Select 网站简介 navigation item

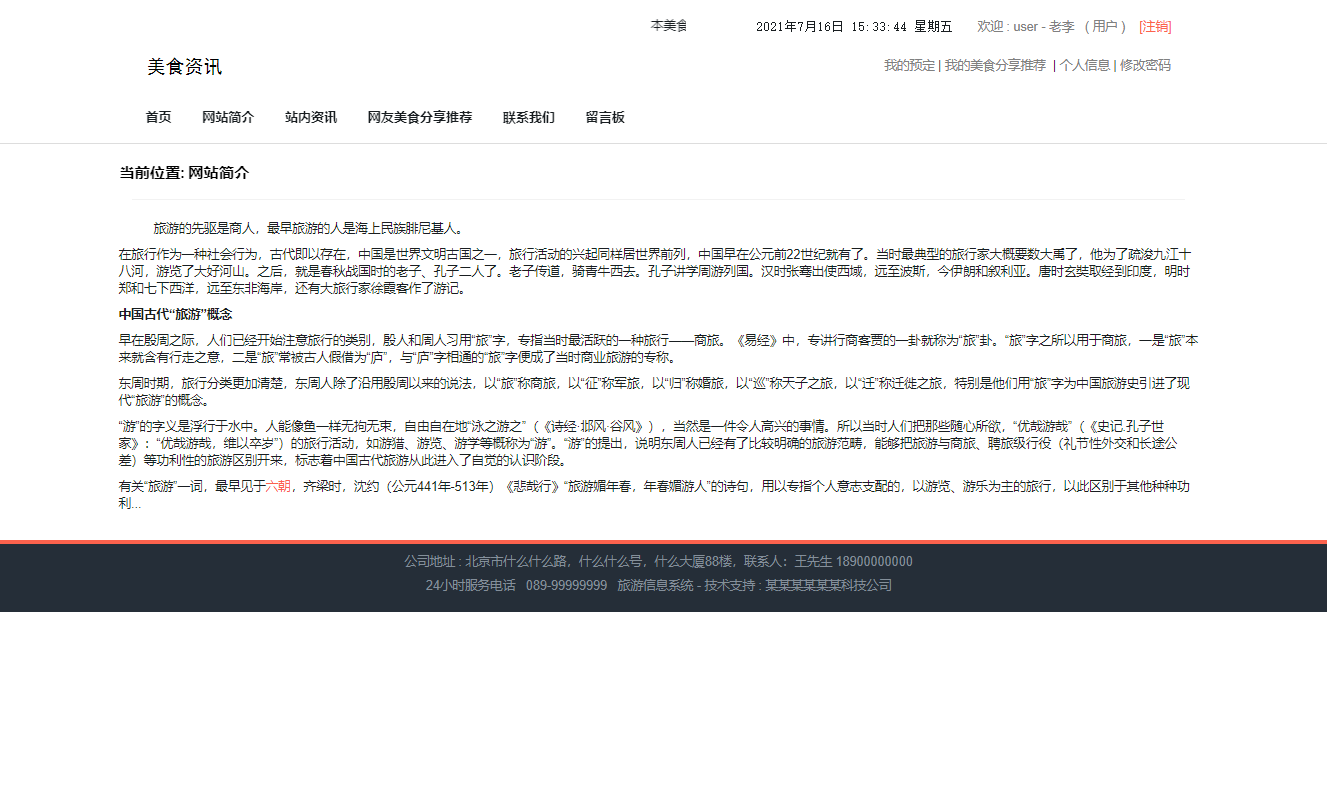click(x=227, y=117)
